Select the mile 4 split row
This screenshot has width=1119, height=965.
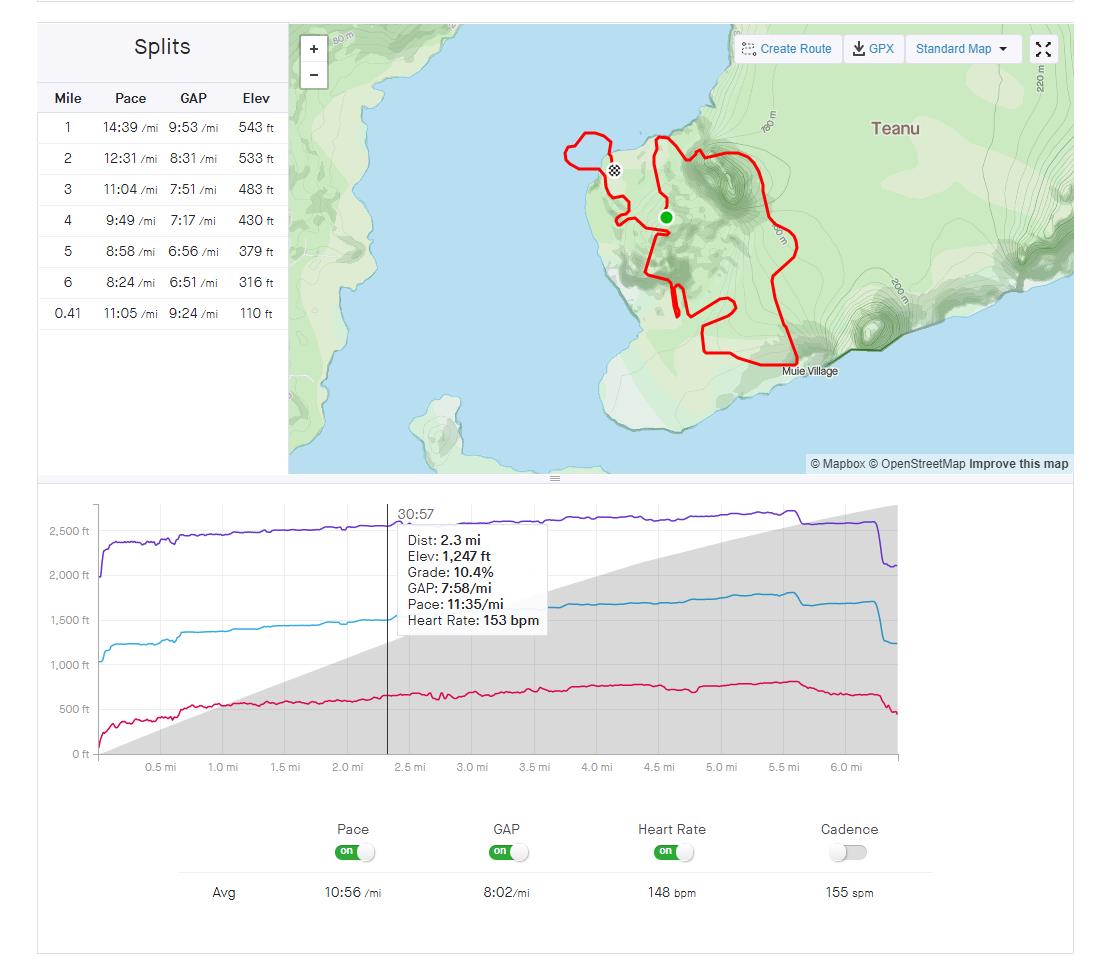pos(162,221)
